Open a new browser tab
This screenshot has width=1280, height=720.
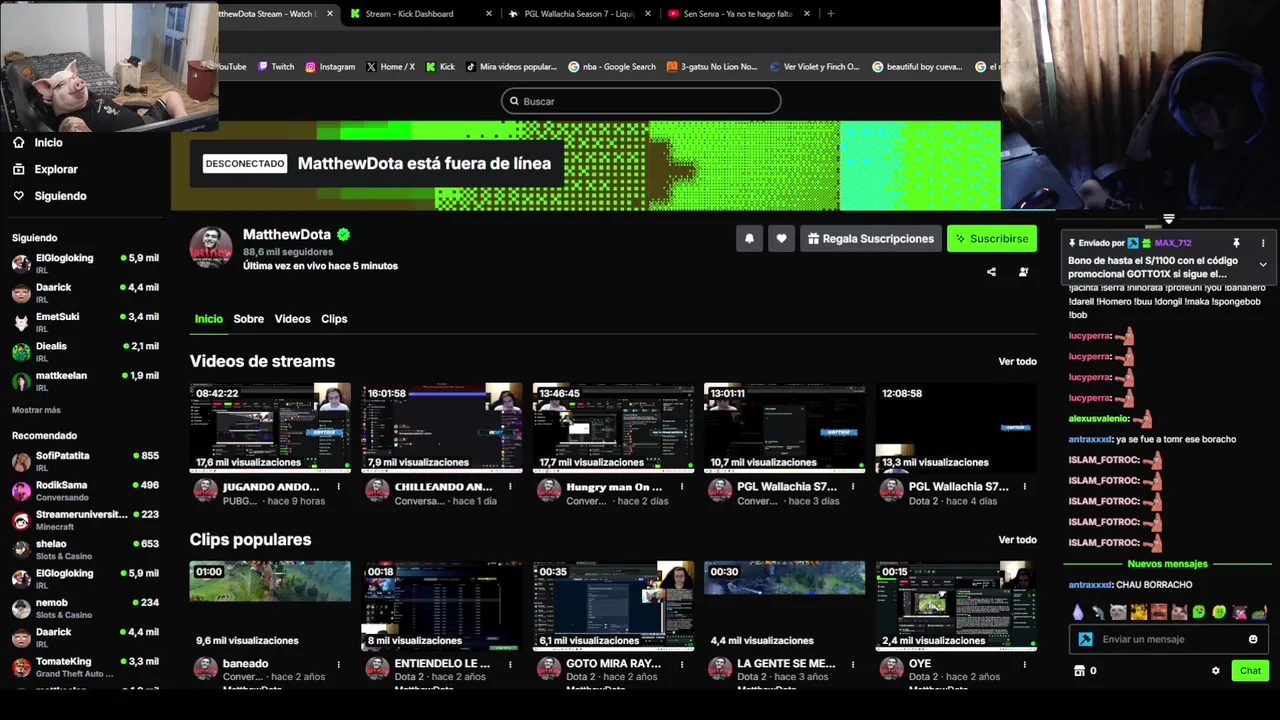[x=830, y=14]
